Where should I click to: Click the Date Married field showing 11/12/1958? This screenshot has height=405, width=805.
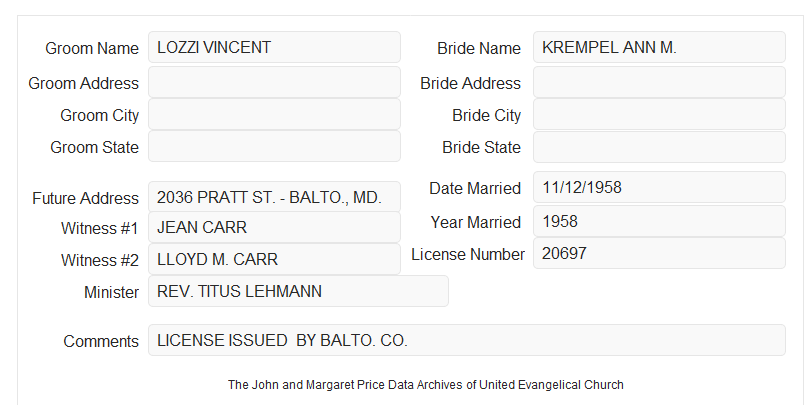coord(659,187)
